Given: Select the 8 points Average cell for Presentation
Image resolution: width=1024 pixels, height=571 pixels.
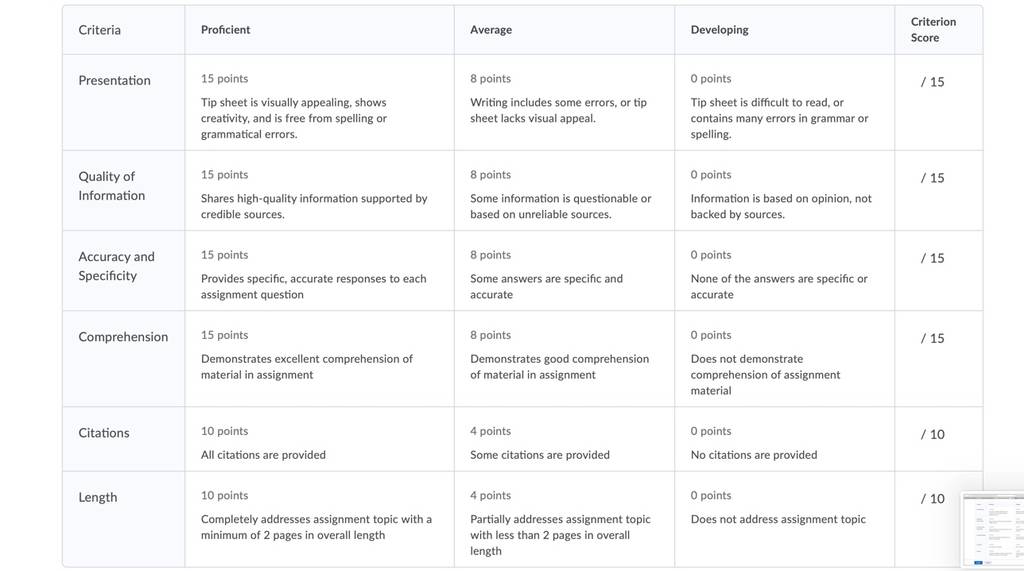Looking at the screenshot, I should pyautogui.click(x=564, y=103).
